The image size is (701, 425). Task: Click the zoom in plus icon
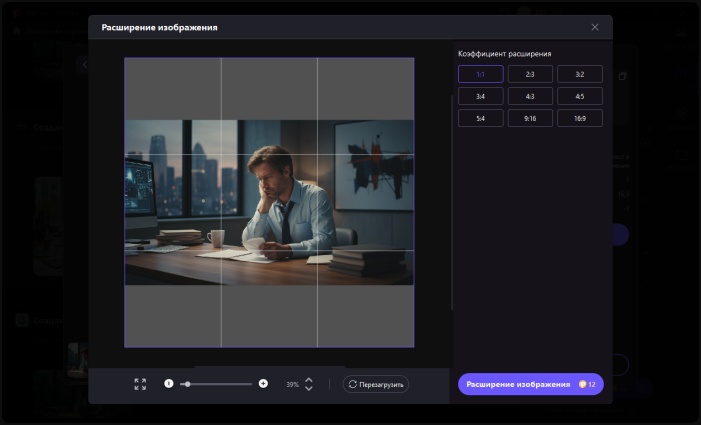coord(263,383)
